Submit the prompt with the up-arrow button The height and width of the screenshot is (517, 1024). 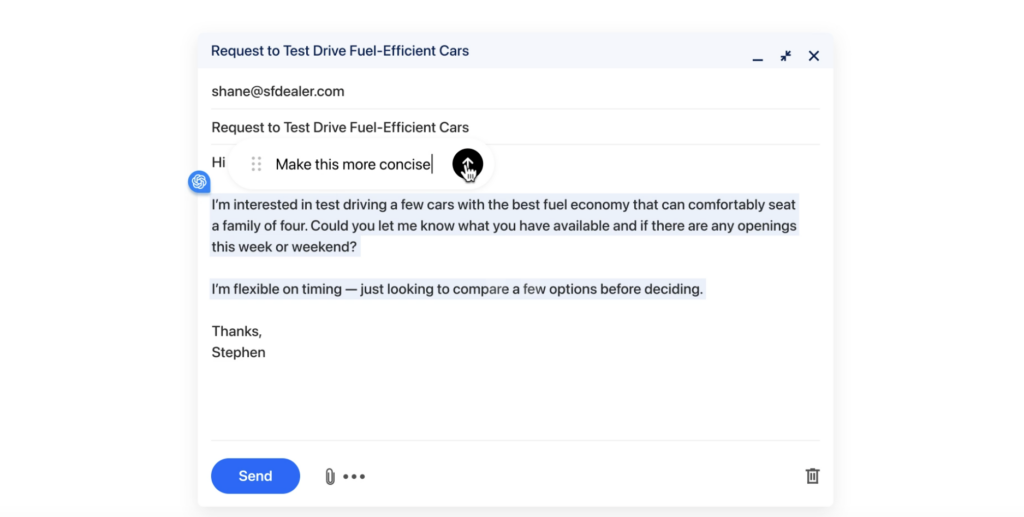467,164
